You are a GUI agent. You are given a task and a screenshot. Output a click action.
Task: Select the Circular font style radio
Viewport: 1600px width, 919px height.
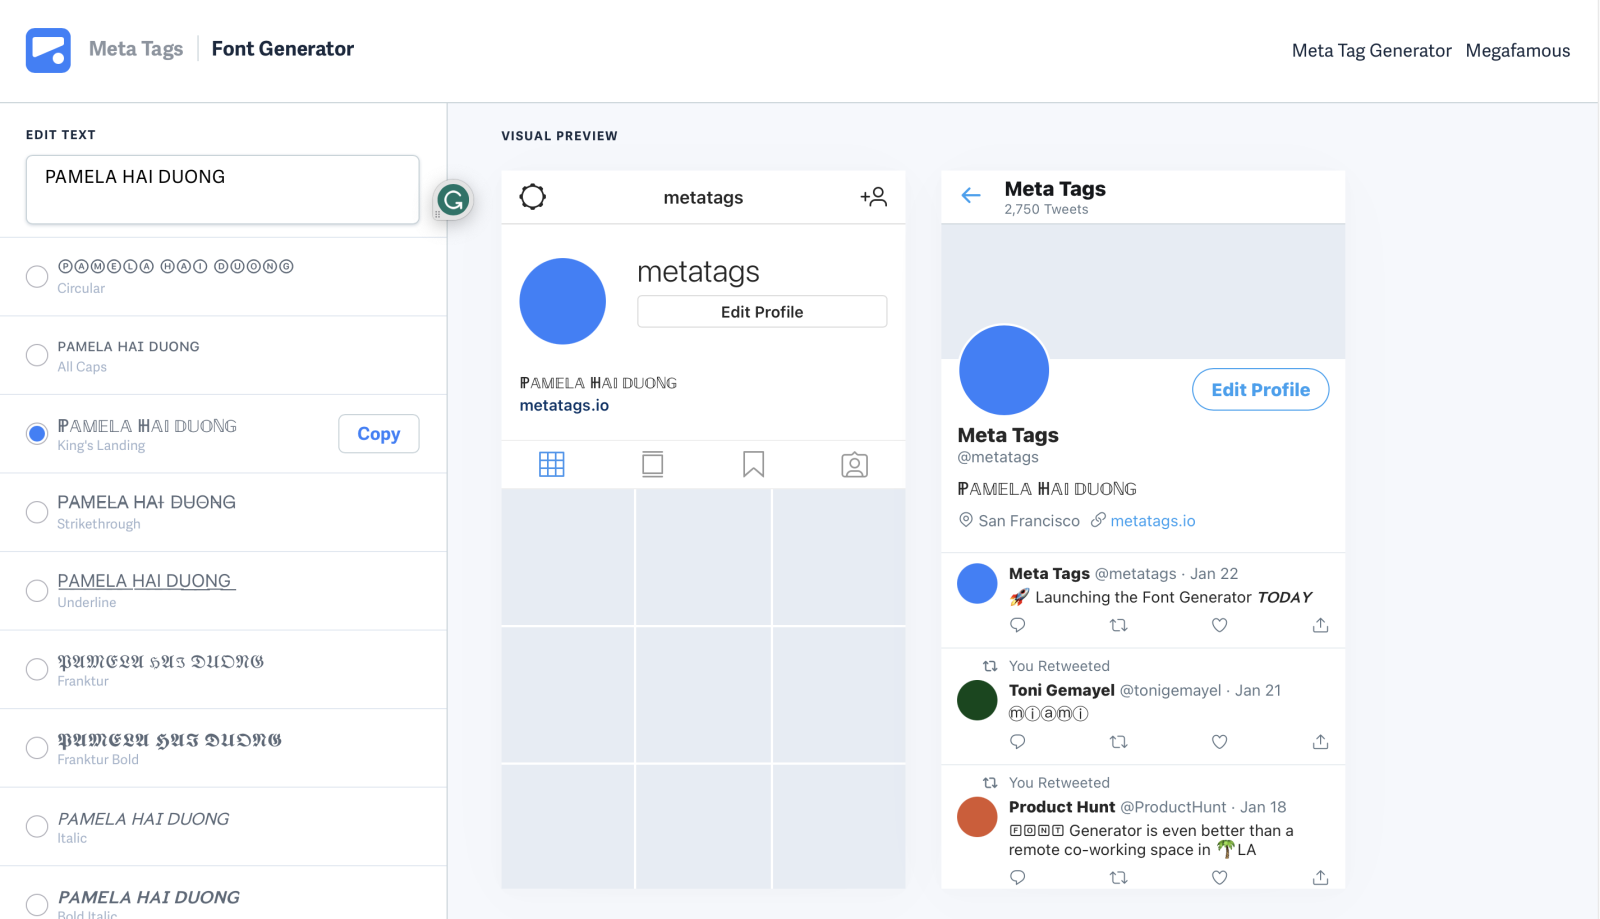[x=37, y=277]
